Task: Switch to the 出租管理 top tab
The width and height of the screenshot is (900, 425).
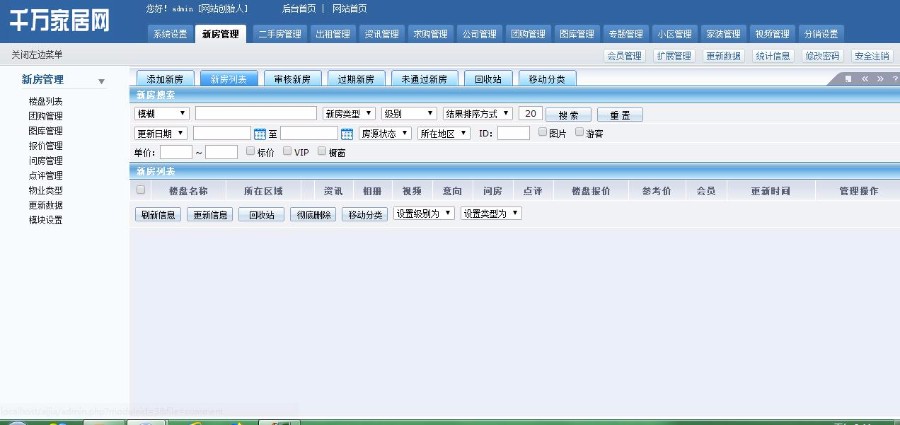Action: point(333,34)
